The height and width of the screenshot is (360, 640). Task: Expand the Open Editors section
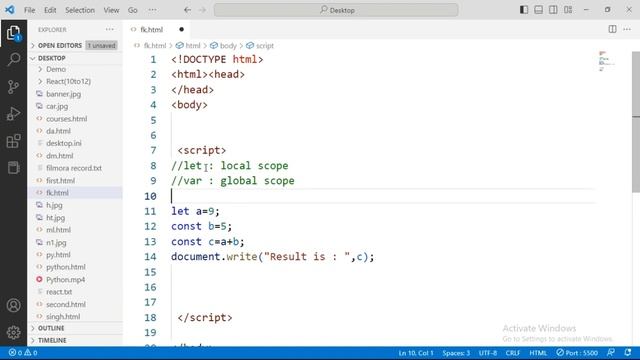75,45
